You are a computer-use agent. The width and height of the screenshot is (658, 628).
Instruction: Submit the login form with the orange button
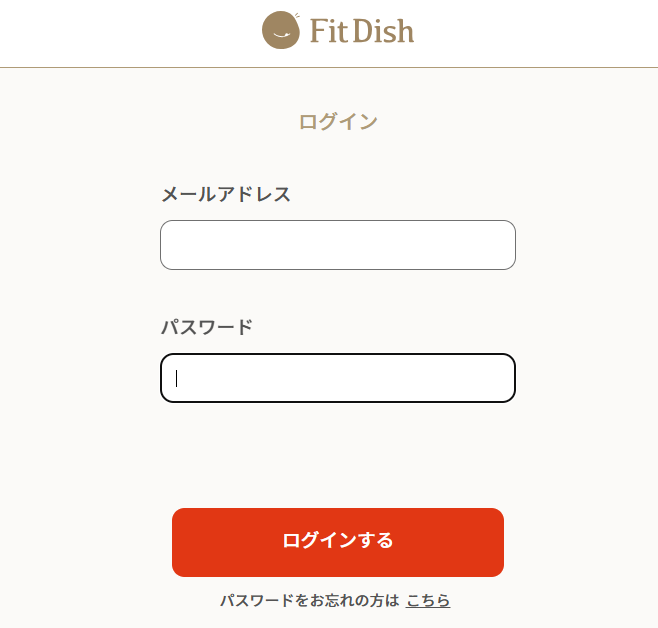[x=337, y=542]
